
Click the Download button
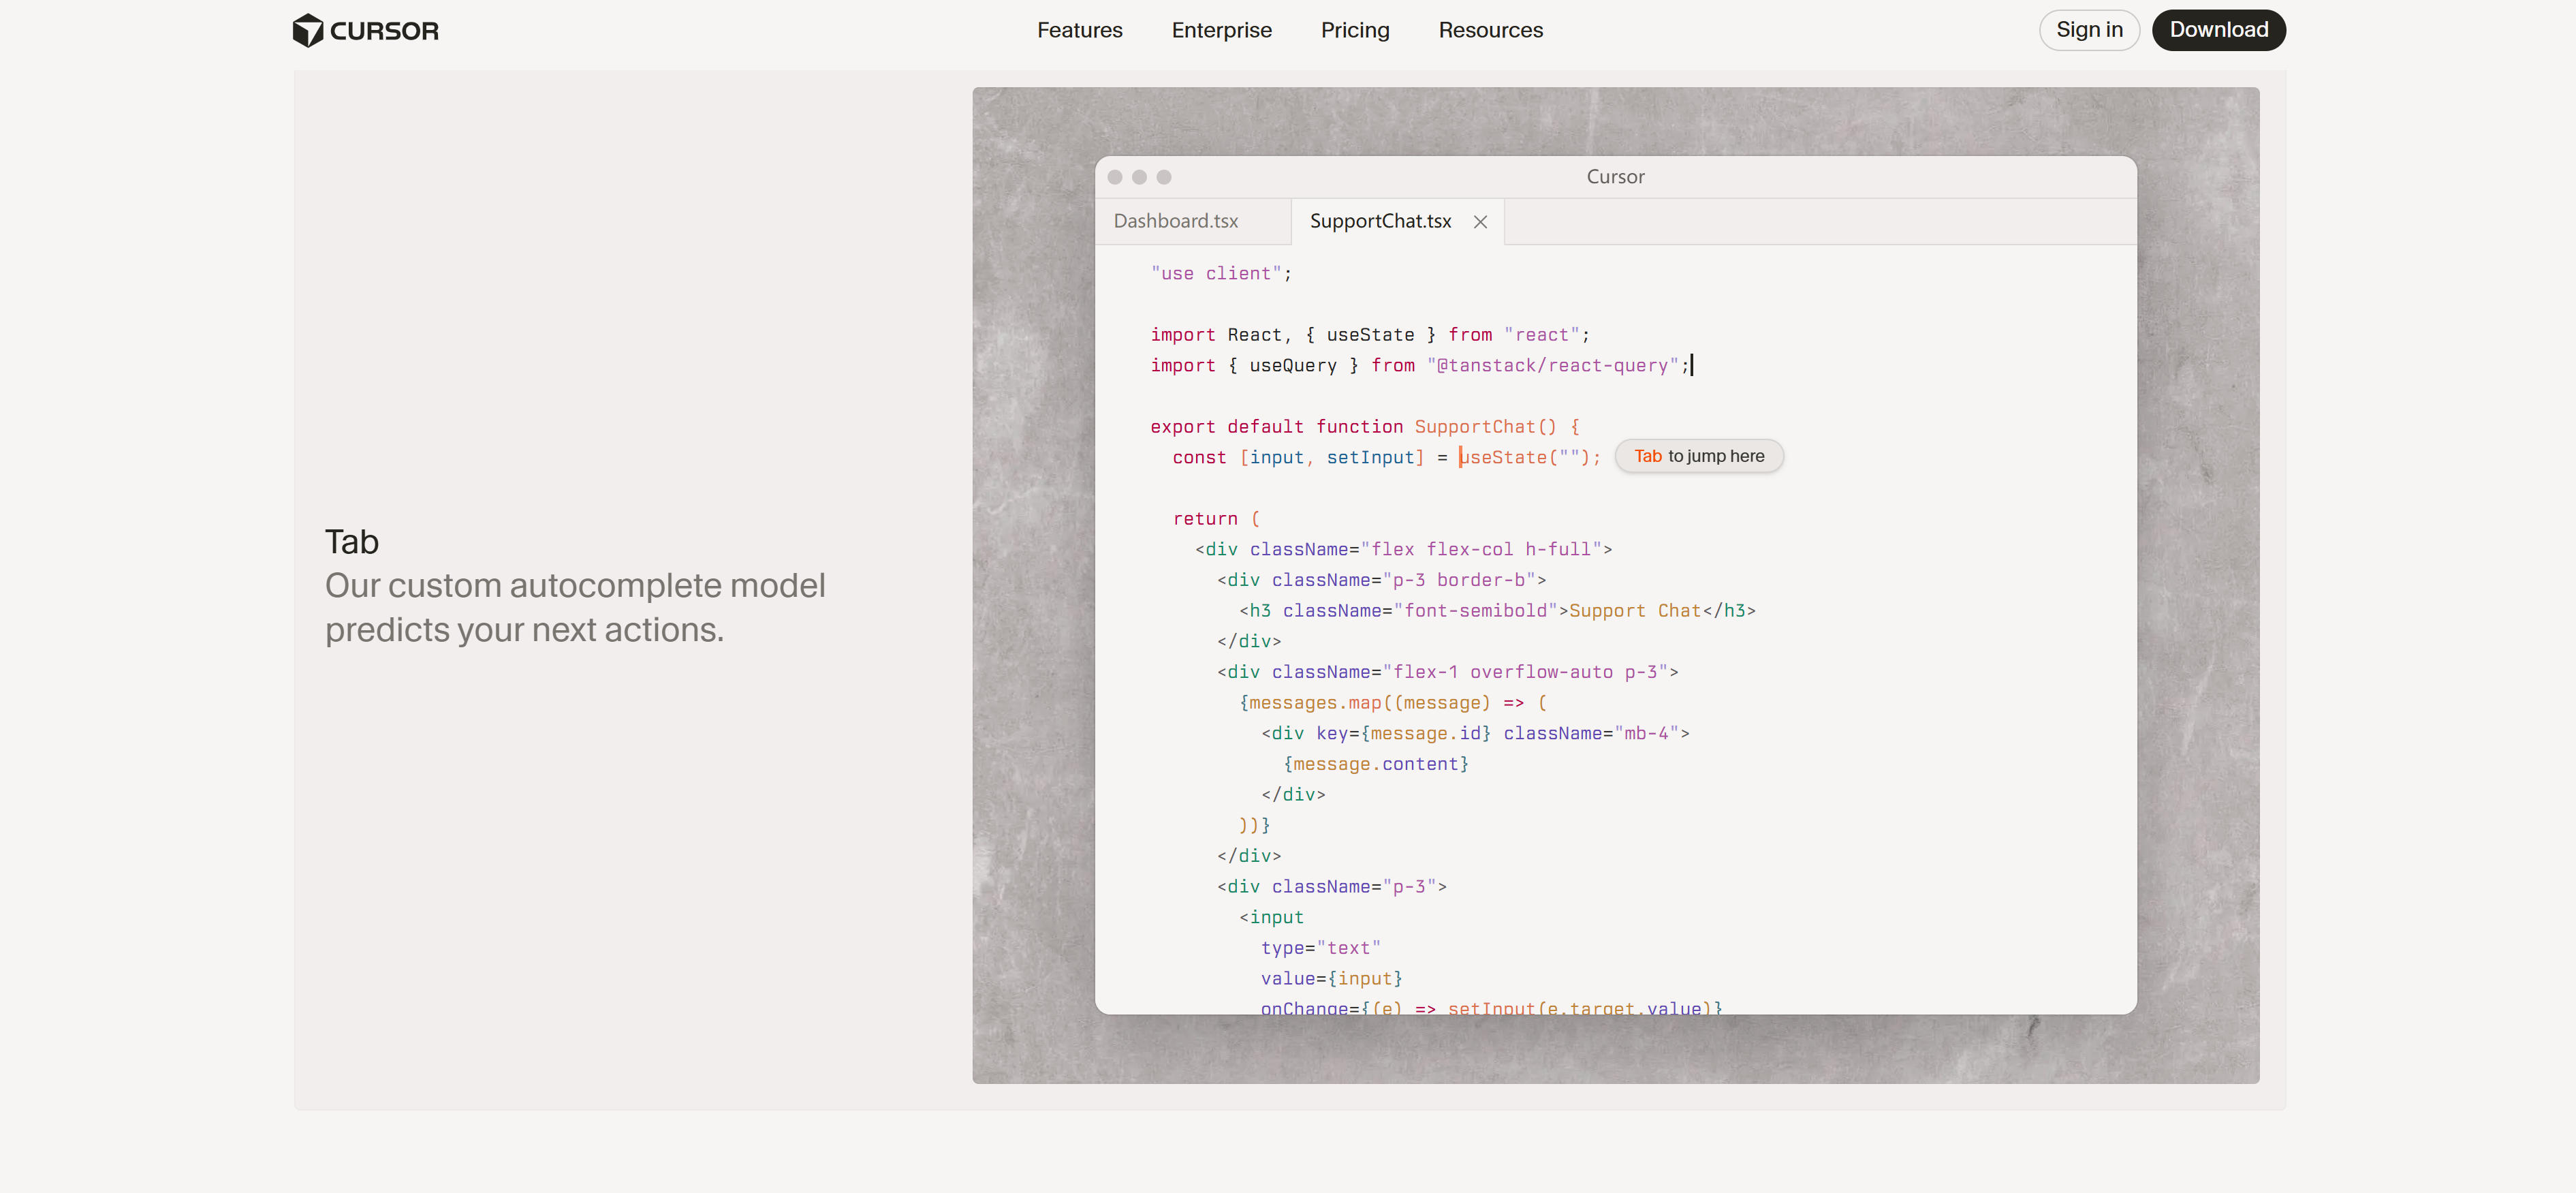(x=2218, y=30)
